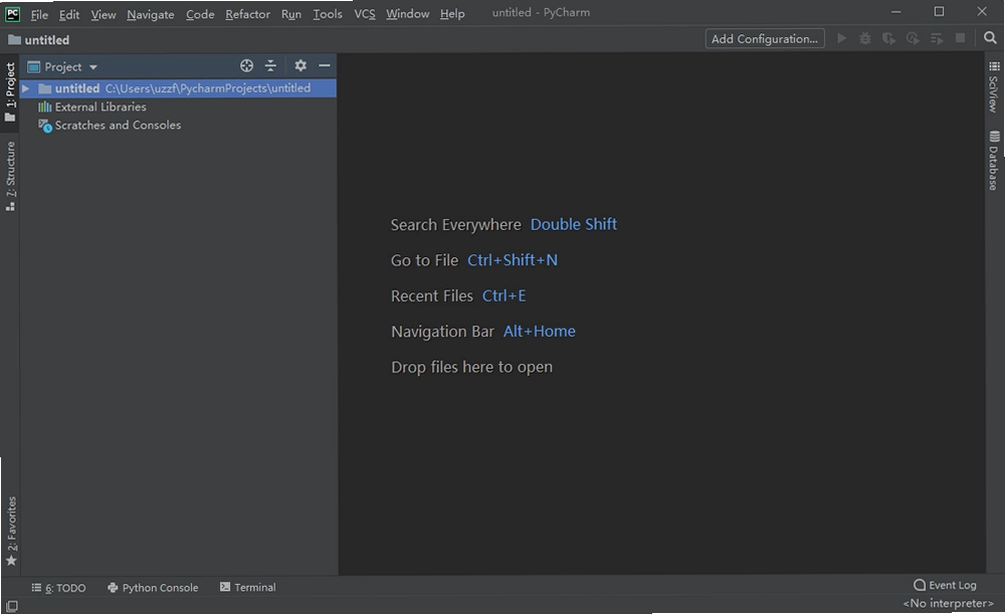Maximize the PyCharm window
Image resolution: width=1005 pixels, height=614 pixels.
(939, 12)
